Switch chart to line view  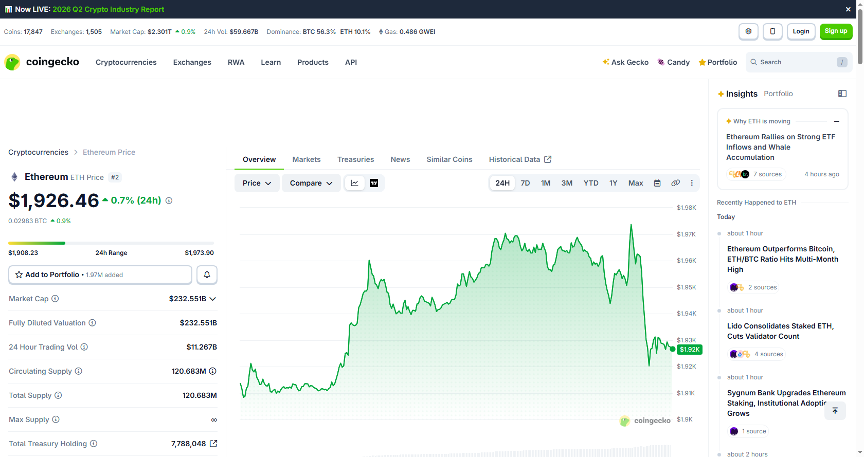pyautogui.click(x=354, y=183)
